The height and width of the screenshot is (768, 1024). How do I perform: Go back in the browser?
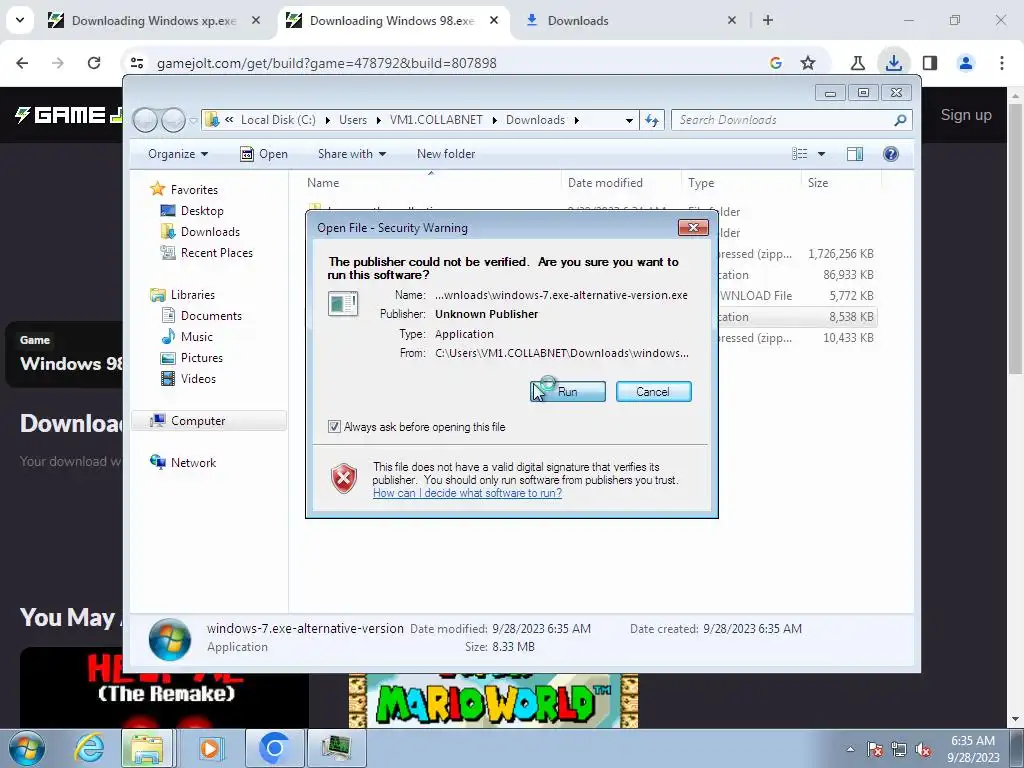tap(22, 63)
